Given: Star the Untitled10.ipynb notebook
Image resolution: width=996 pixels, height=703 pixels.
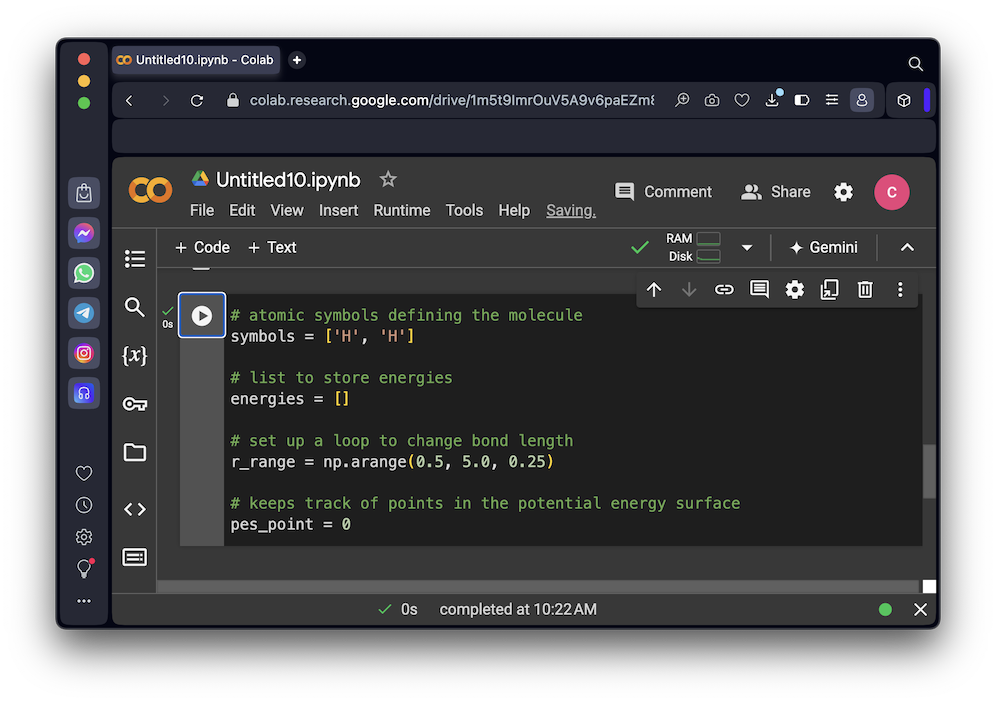Looking at the screenshot, I should point(388,179).
